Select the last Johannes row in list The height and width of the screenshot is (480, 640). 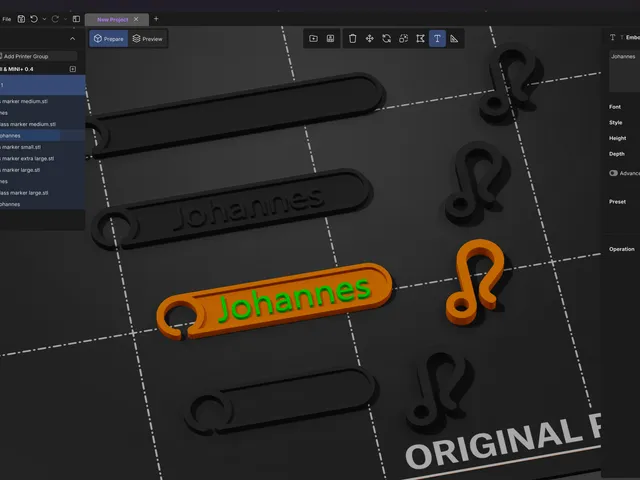42,204
